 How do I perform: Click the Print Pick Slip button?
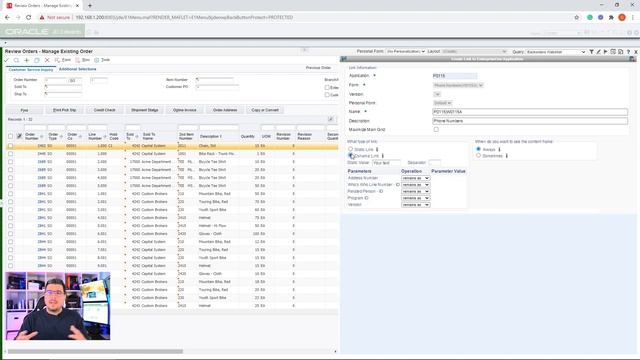click(x=64, y=110)
